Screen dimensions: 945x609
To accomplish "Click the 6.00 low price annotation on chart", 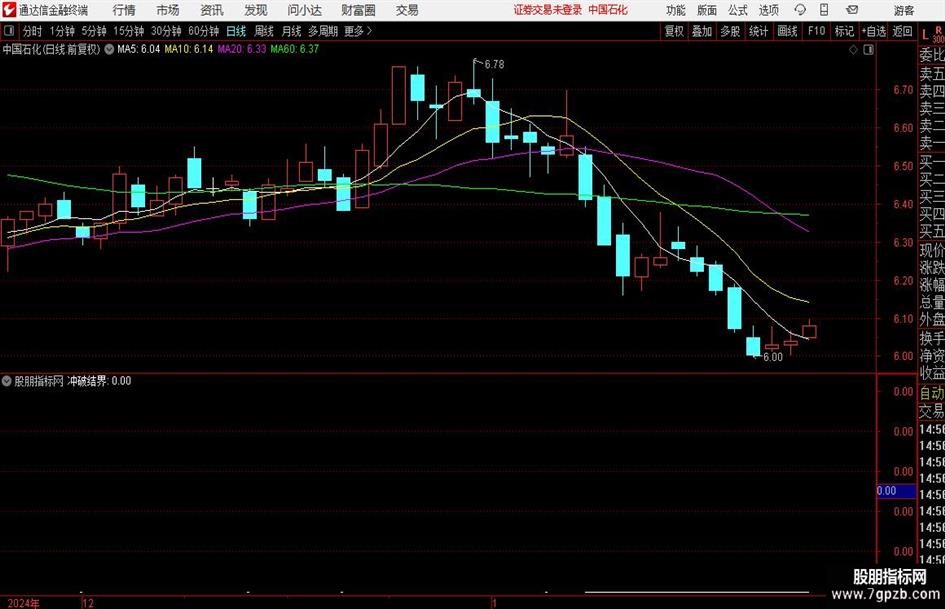I will point(773,357).
